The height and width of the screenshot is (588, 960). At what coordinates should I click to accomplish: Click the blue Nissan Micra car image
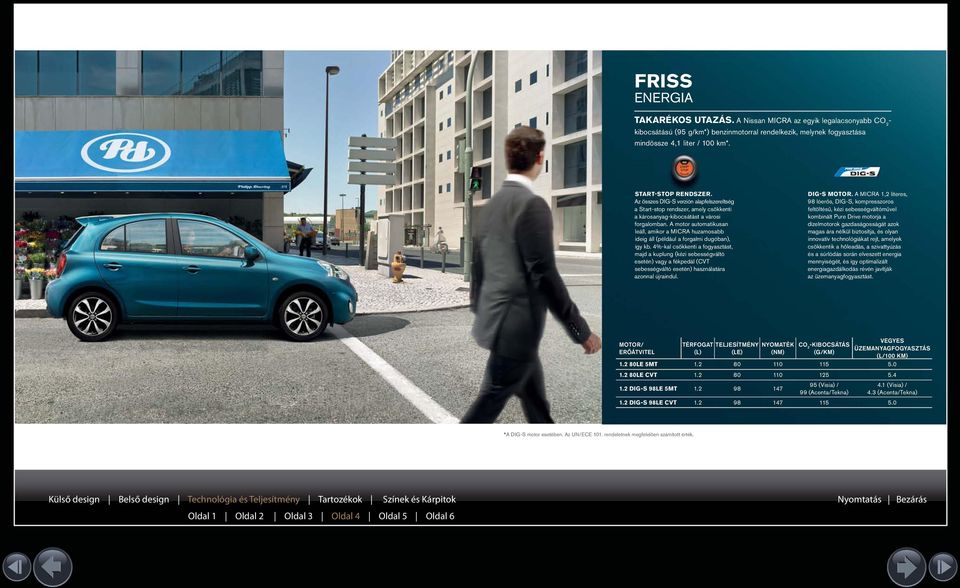(201, 276)
